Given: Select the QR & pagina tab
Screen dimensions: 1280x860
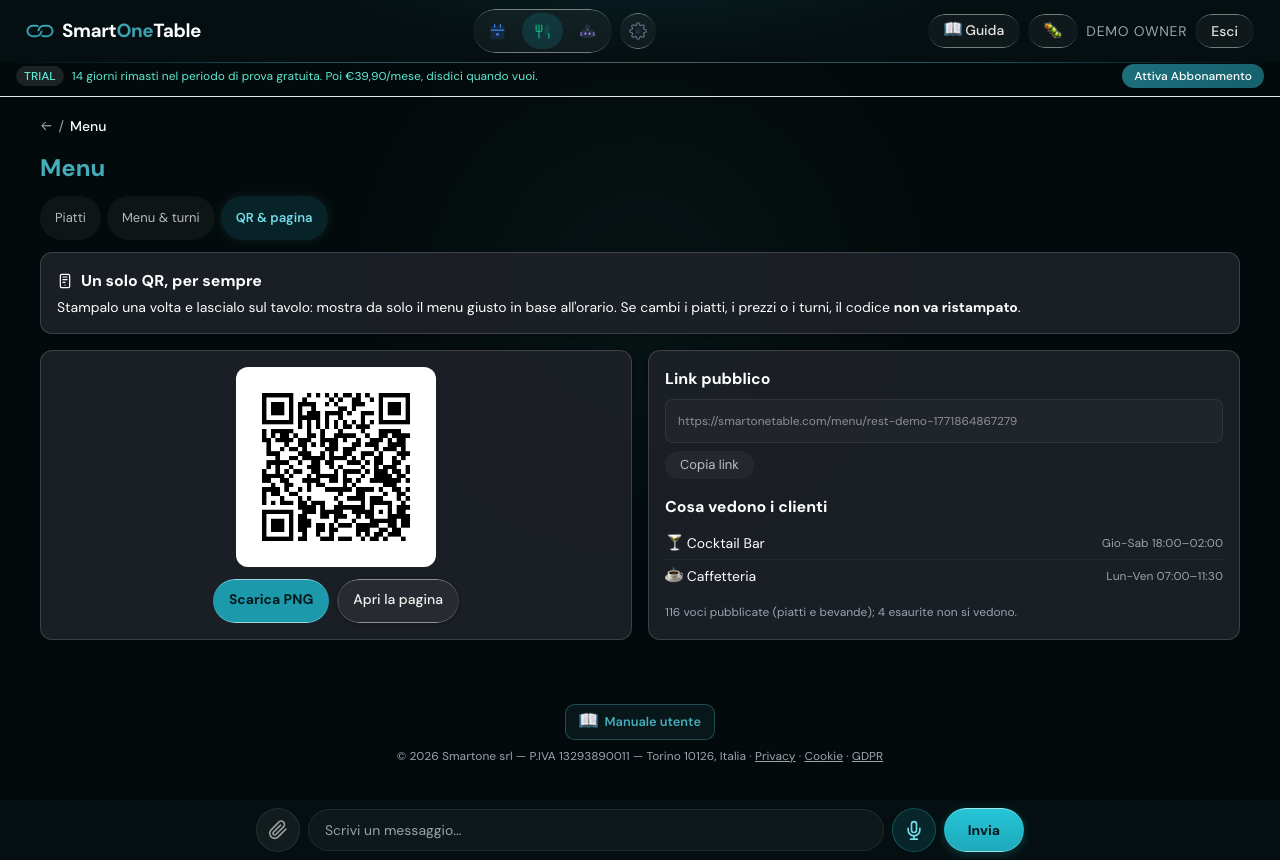Looking at the screenshot, I should 274,218.
